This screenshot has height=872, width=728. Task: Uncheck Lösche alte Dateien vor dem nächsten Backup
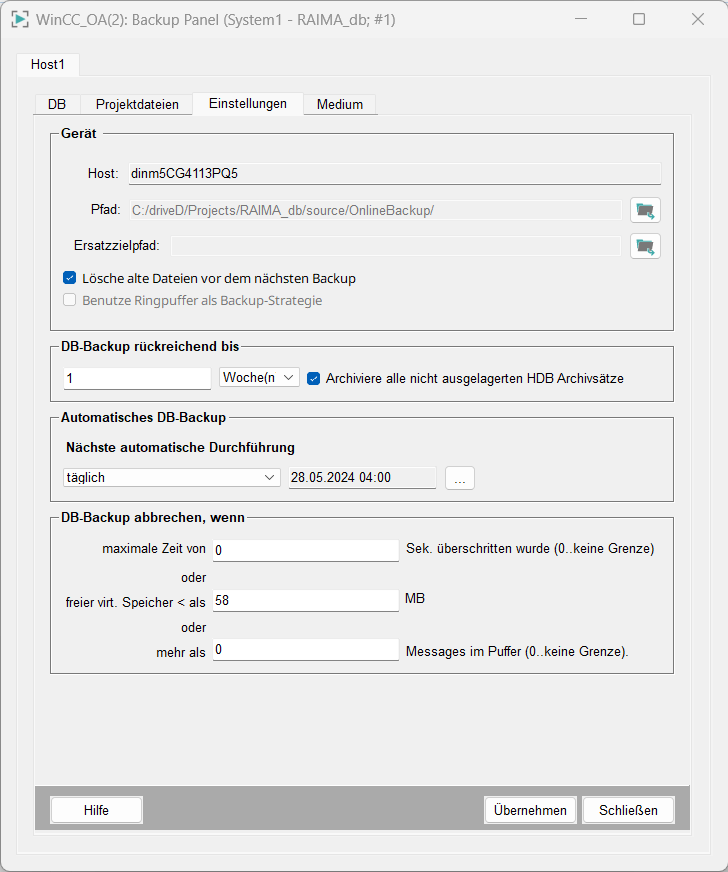point(70,279)
